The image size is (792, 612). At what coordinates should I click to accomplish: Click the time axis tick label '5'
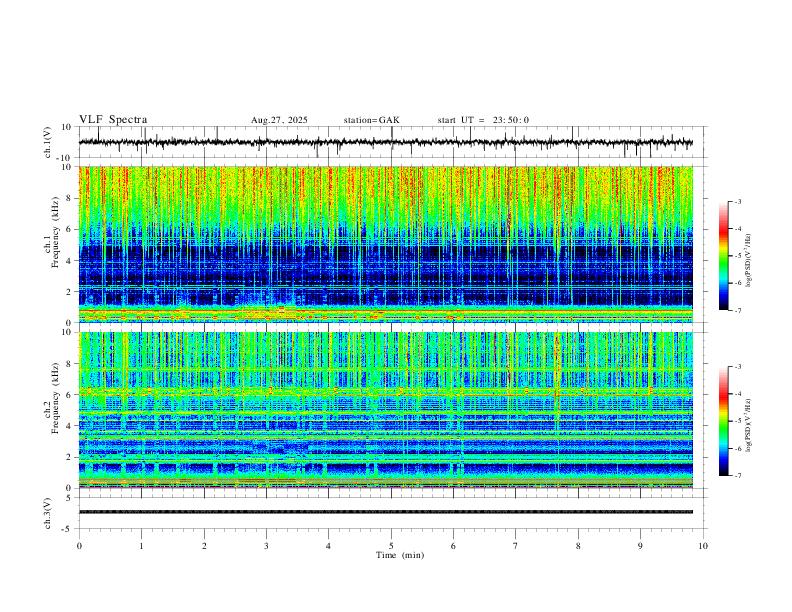(x=391, y=546)
